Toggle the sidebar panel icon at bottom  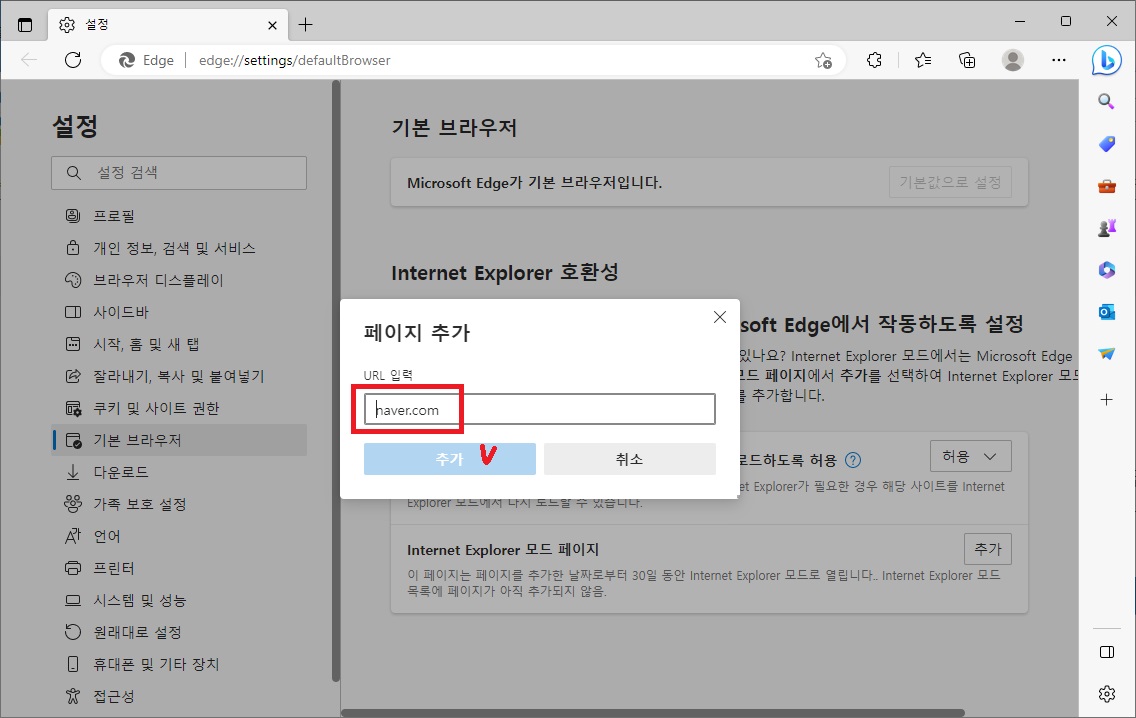click(x=1106, y=652)
